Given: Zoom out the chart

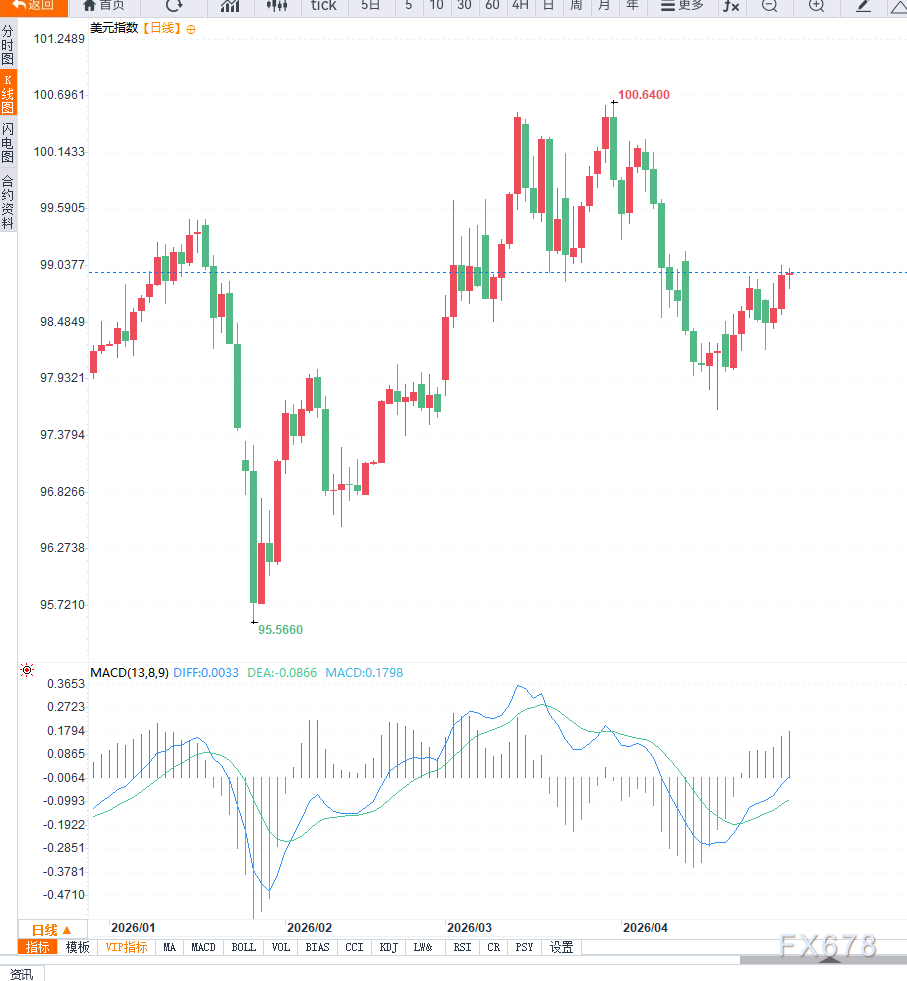Looking at the screenshot, I should [768, 6].
